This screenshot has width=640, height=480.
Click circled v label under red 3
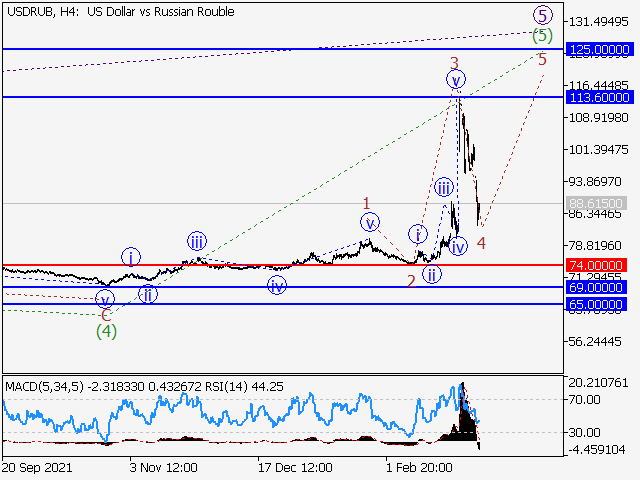point(456,80)
